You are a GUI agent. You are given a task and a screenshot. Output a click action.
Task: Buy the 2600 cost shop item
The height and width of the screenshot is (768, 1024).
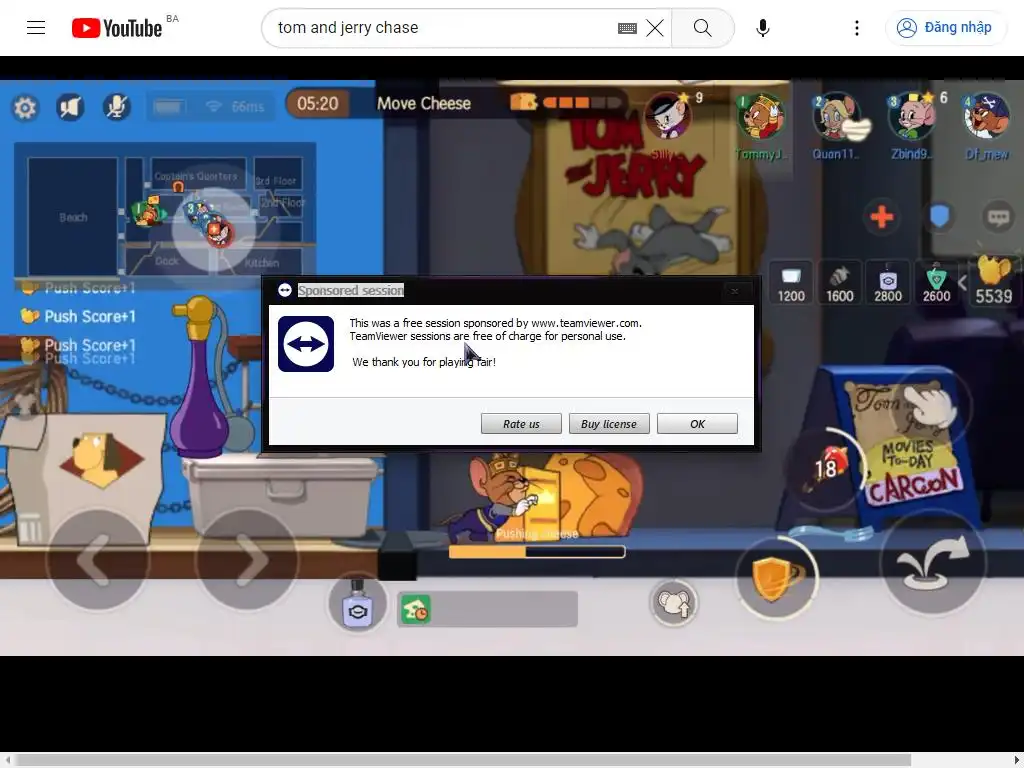pyautogui.click(x=936, y=283)
